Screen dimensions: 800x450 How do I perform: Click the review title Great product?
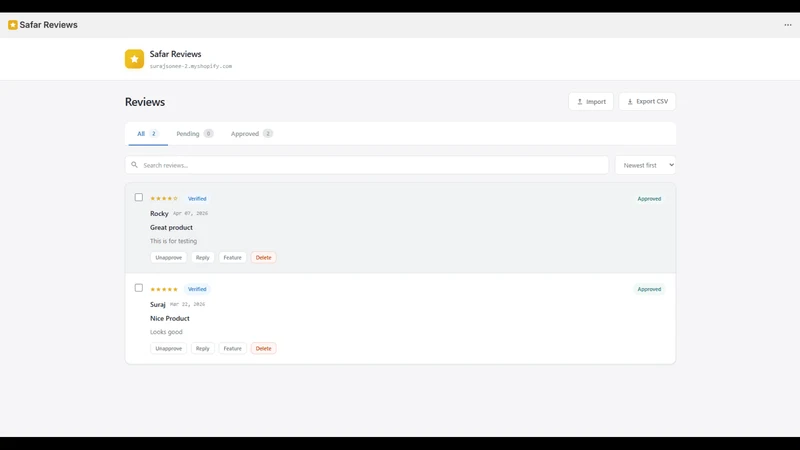tap(171, 228)
